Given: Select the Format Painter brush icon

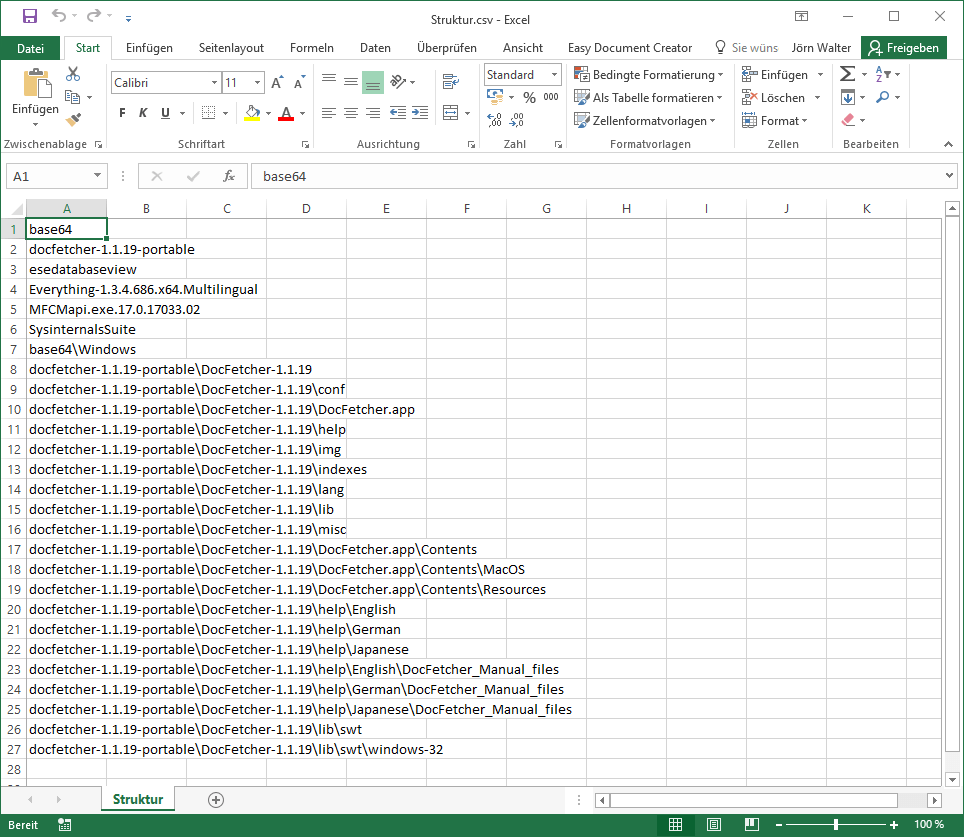Looking at the screenshot, I should (73, 119).
